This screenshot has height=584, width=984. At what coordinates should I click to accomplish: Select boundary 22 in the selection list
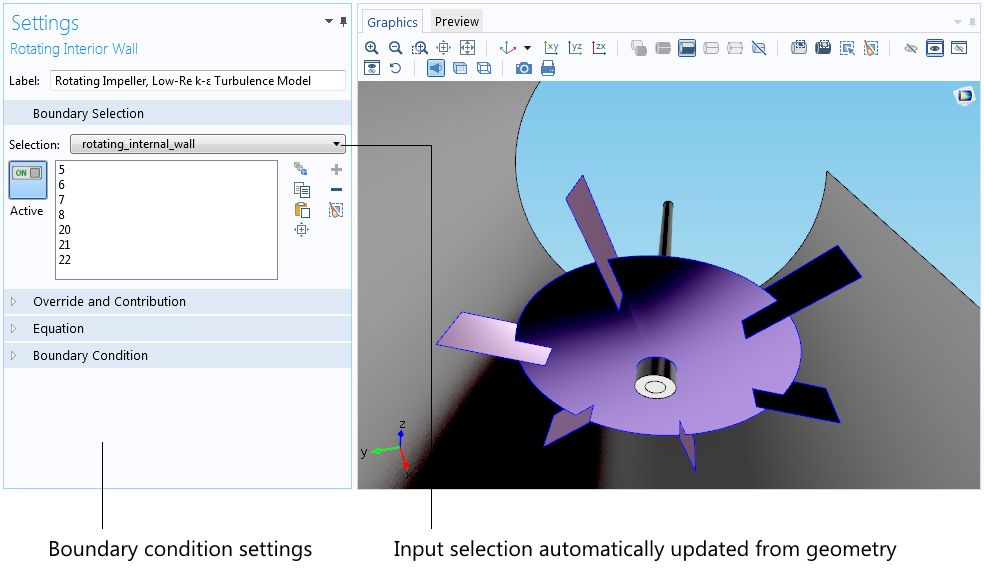(x=65, y=260)
